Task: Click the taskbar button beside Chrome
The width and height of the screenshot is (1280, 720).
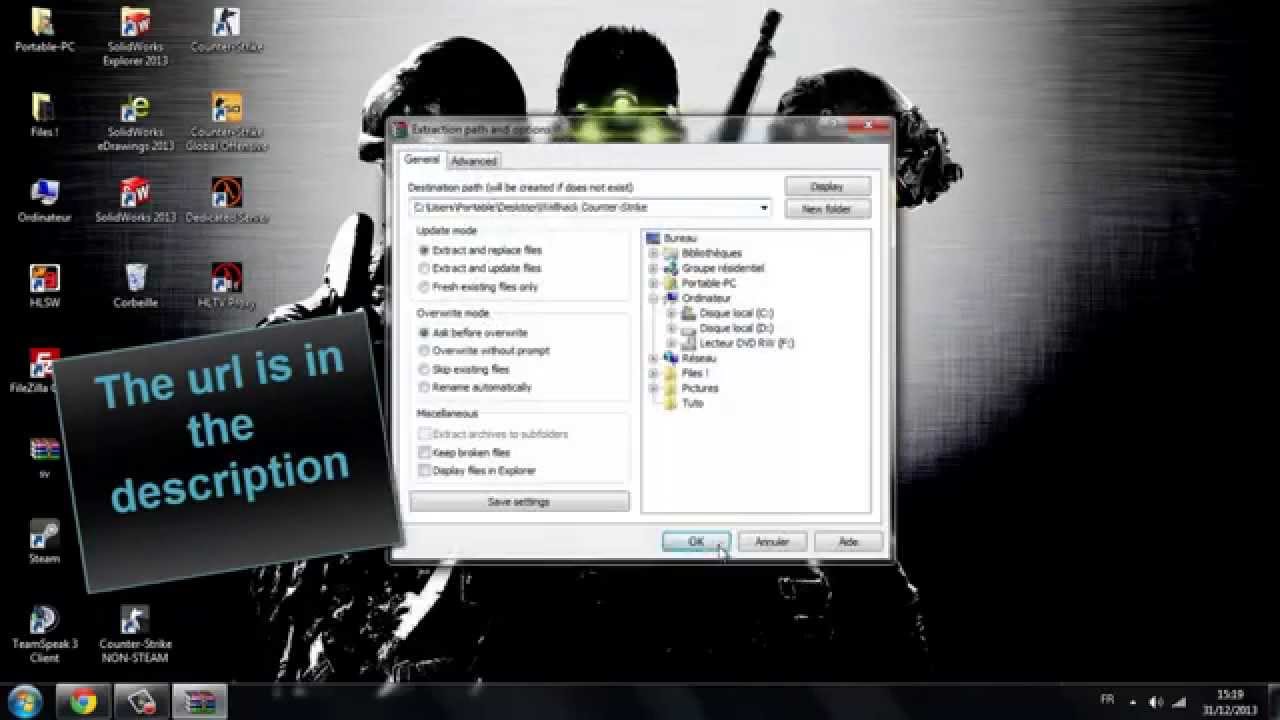Action: 142,702
